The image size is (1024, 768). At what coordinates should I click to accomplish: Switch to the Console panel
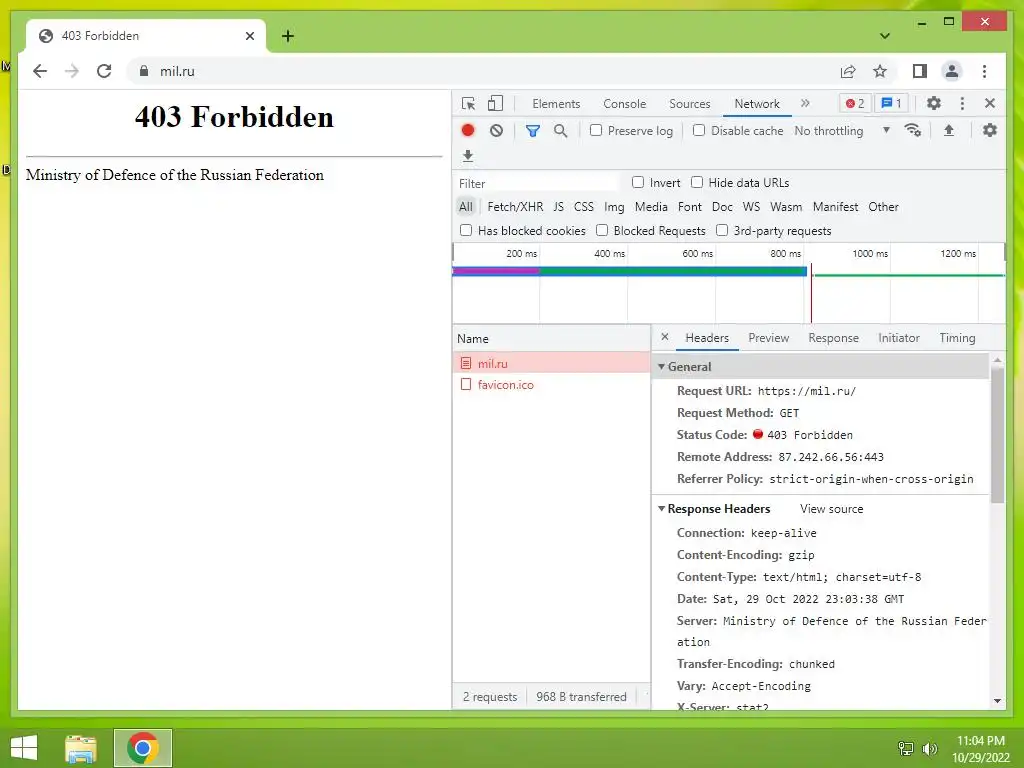(624, 104)
